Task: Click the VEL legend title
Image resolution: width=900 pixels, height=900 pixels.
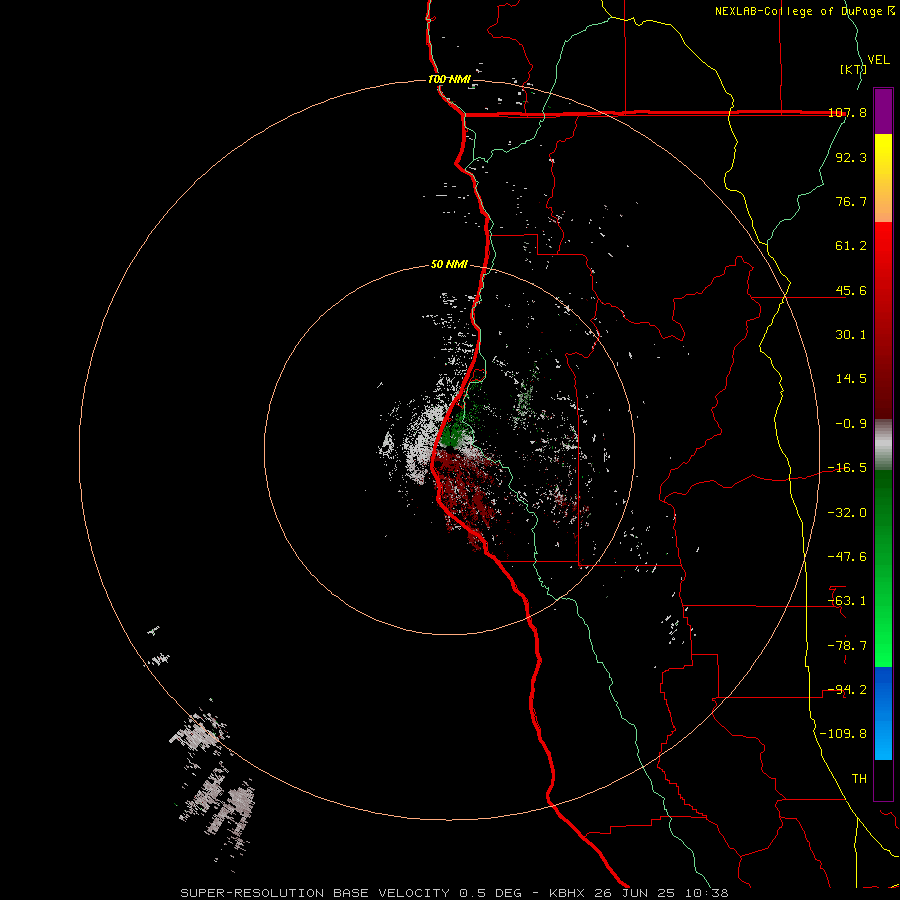Action: tap(878, 60)
